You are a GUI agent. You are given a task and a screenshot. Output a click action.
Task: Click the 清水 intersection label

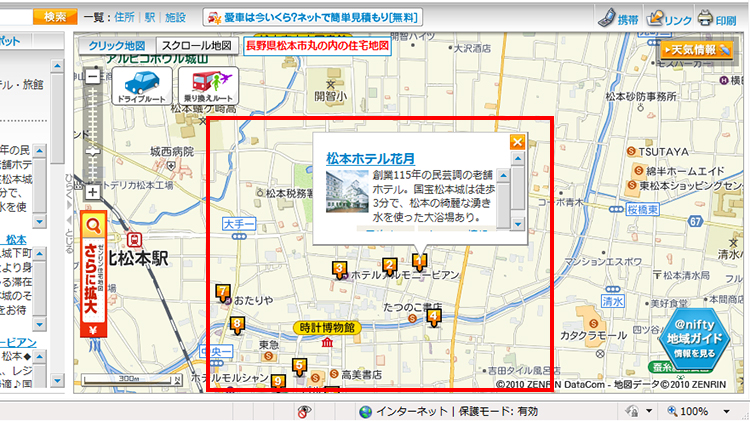click(612, 301)
